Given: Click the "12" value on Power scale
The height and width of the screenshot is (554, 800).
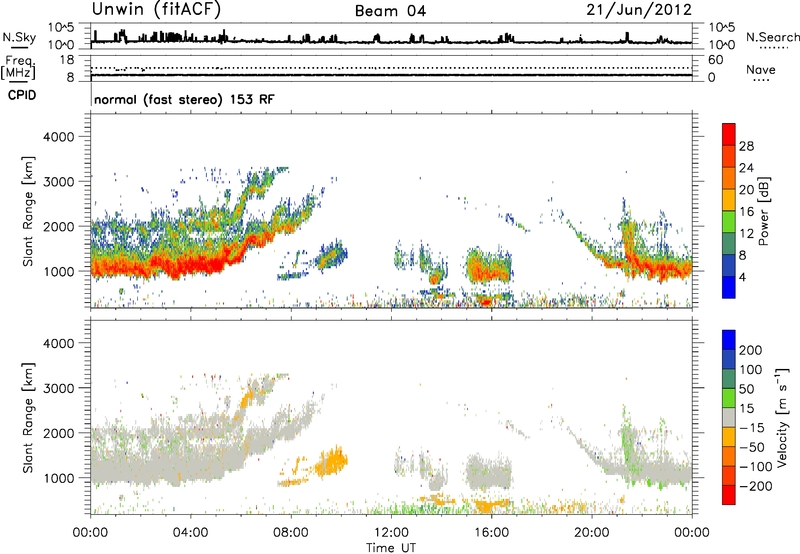Looking at the screenshot, I should click(746, 234).
